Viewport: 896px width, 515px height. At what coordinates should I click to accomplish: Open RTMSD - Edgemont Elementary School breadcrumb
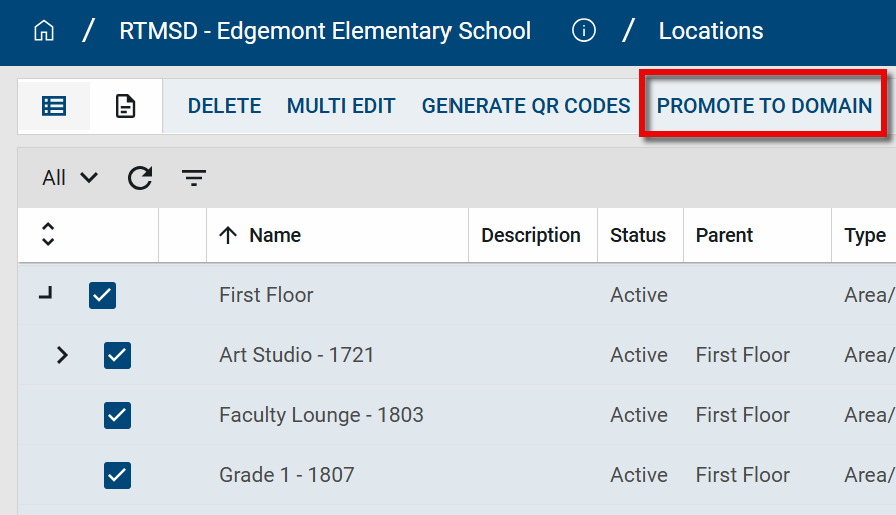pyautogui.click(x=325, y=31)
